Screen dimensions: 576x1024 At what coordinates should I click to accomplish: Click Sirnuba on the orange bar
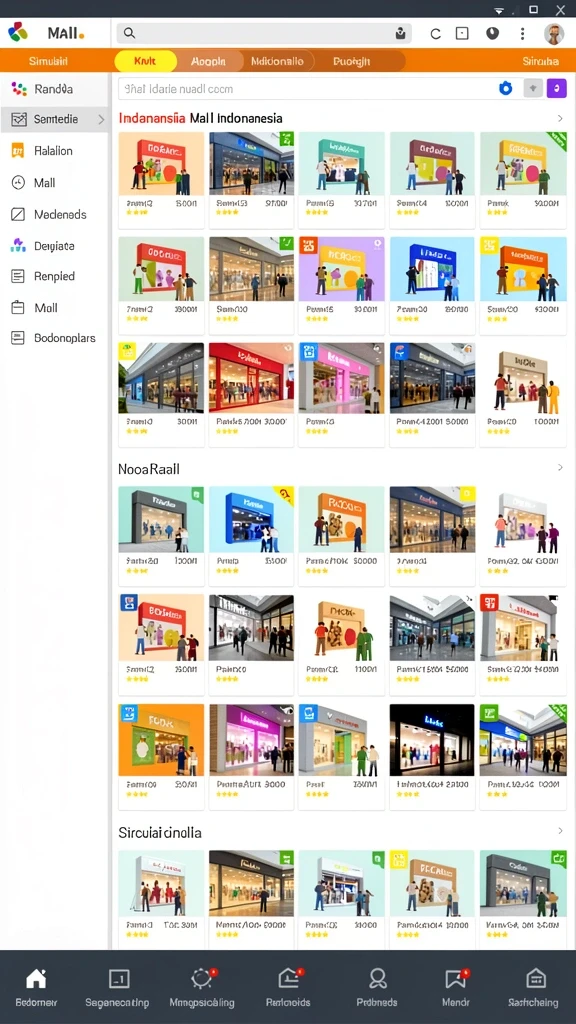(541, 61)
